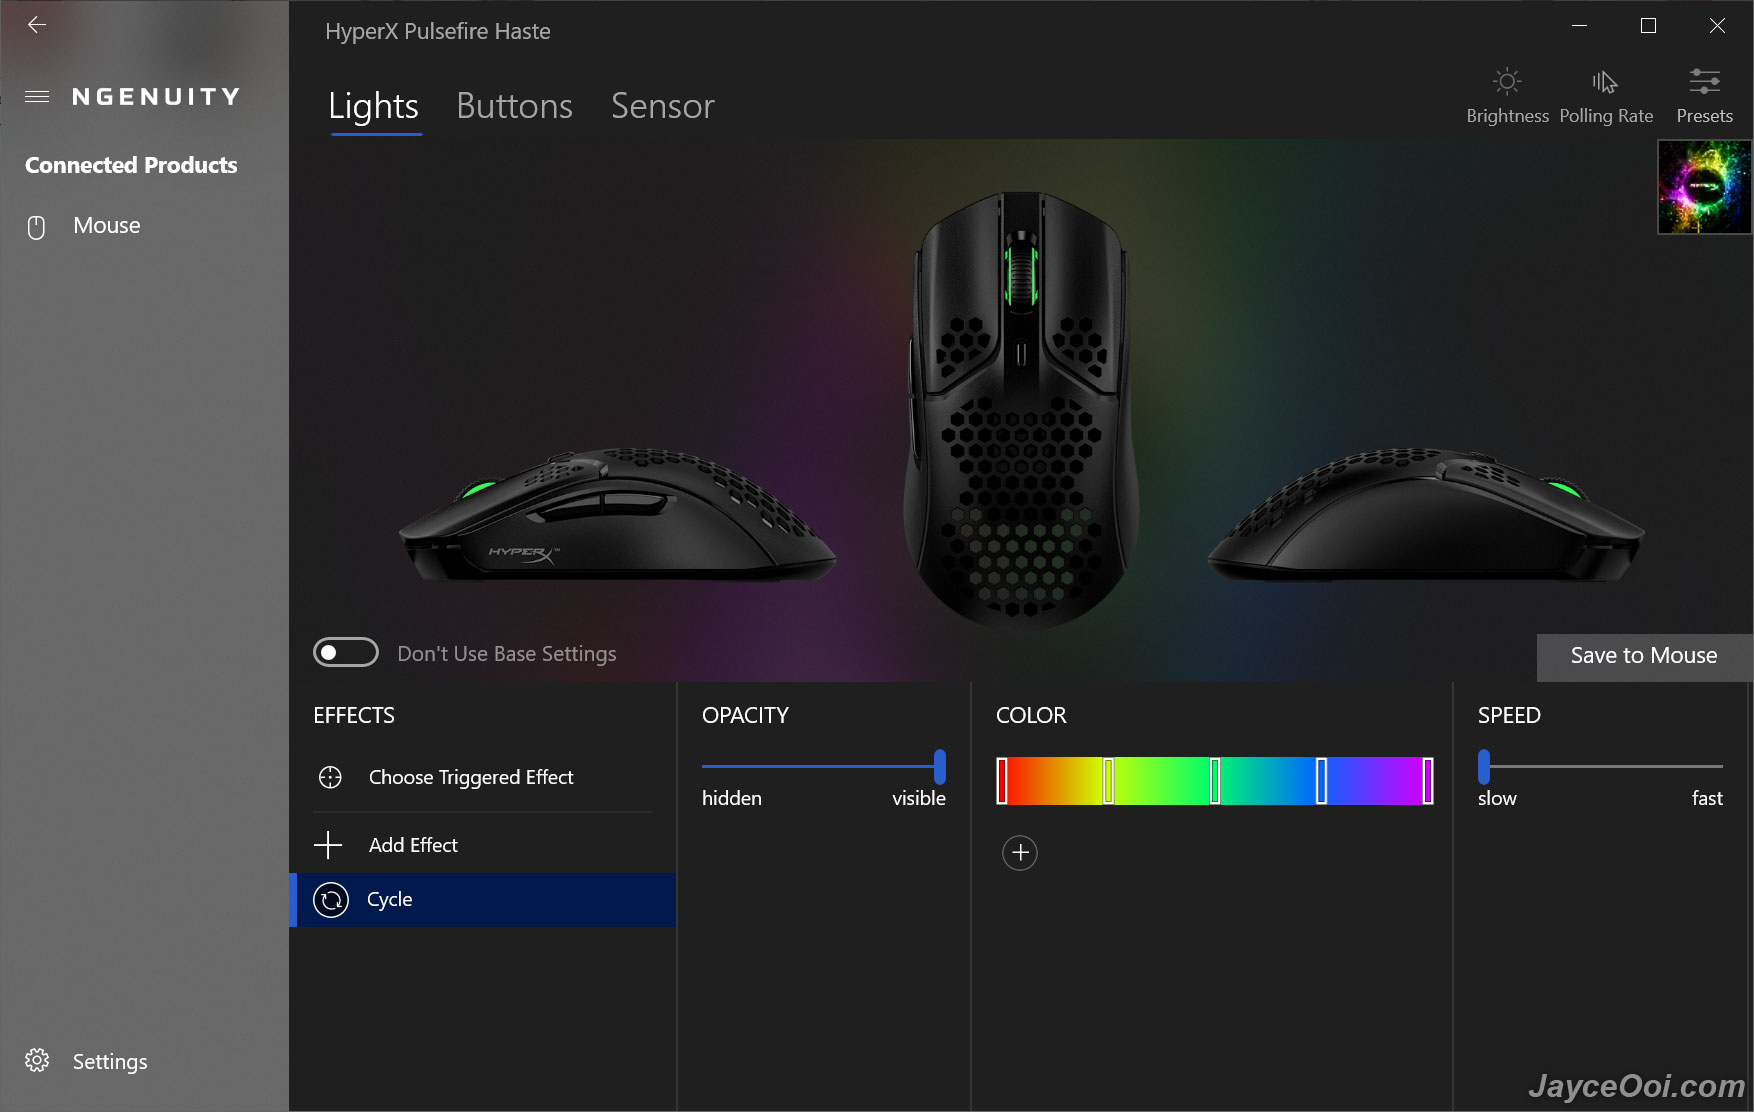1754x1112 pixels.
Task: Switch to the Buttons tab
Action: pos(514,106)
